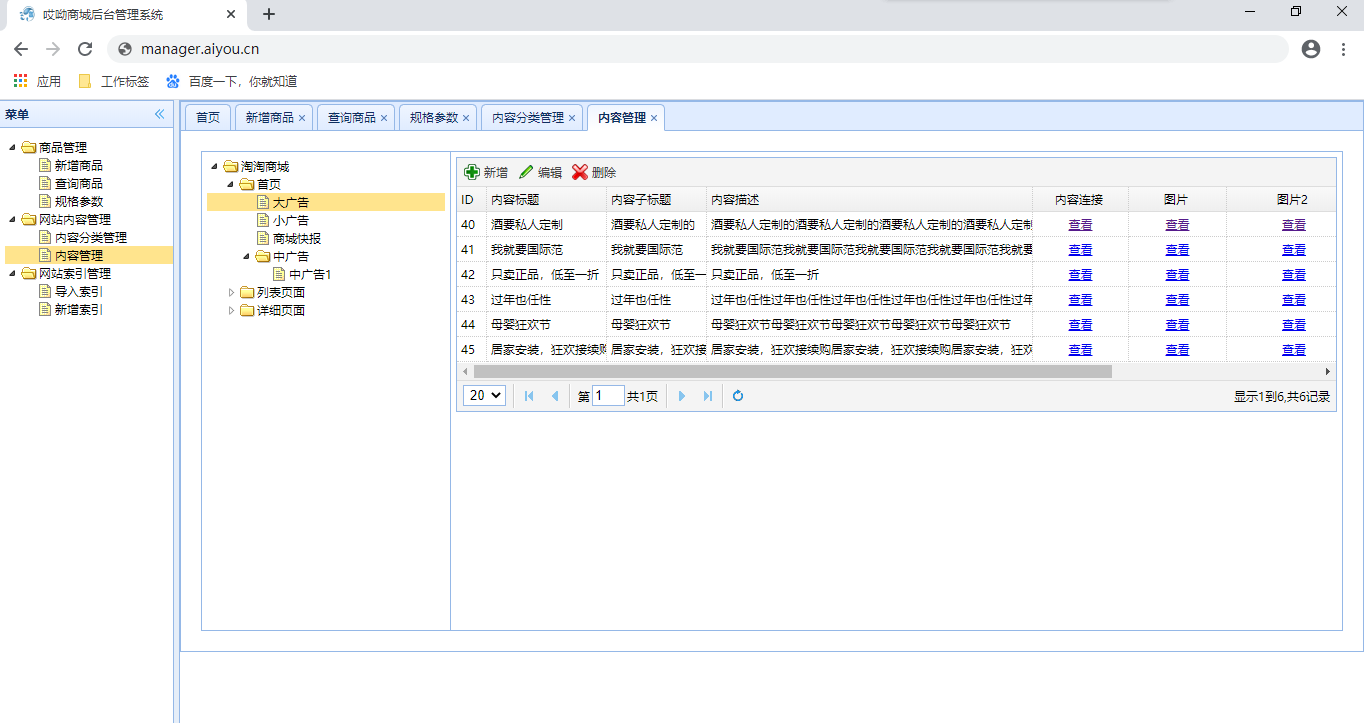Image resolution: width=1364 pixels, height=723 pixels.
Task: Switch to the 首页 tab
Action: [x=207, y=117]
